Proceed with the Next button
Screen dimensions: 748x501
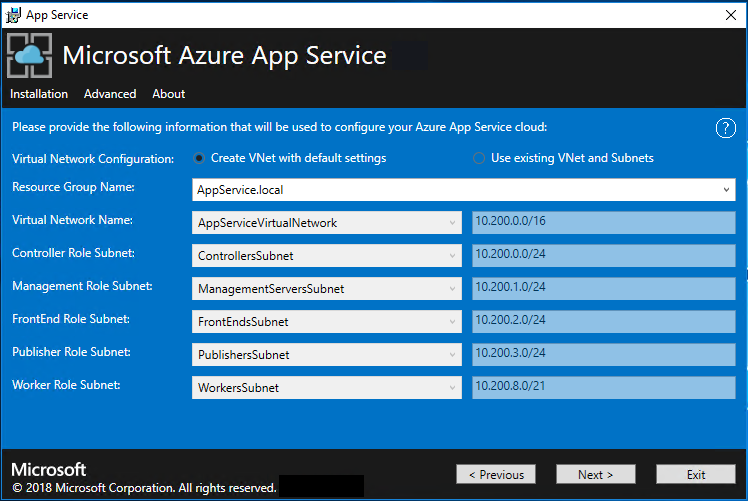[595, 474]
